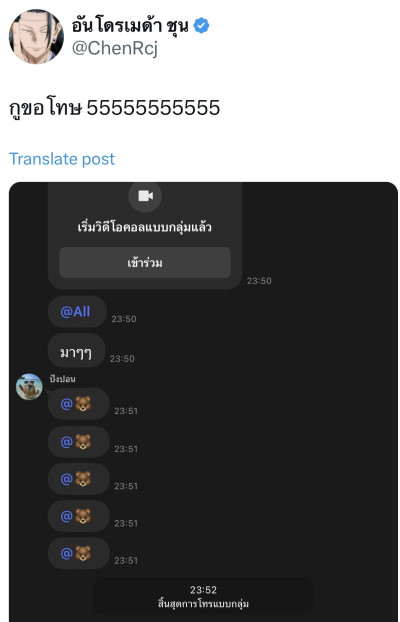The width and height of the screenshot is (400, 622).
Task: Click the group call ended notice at 23:52
Action: (203, 597)
